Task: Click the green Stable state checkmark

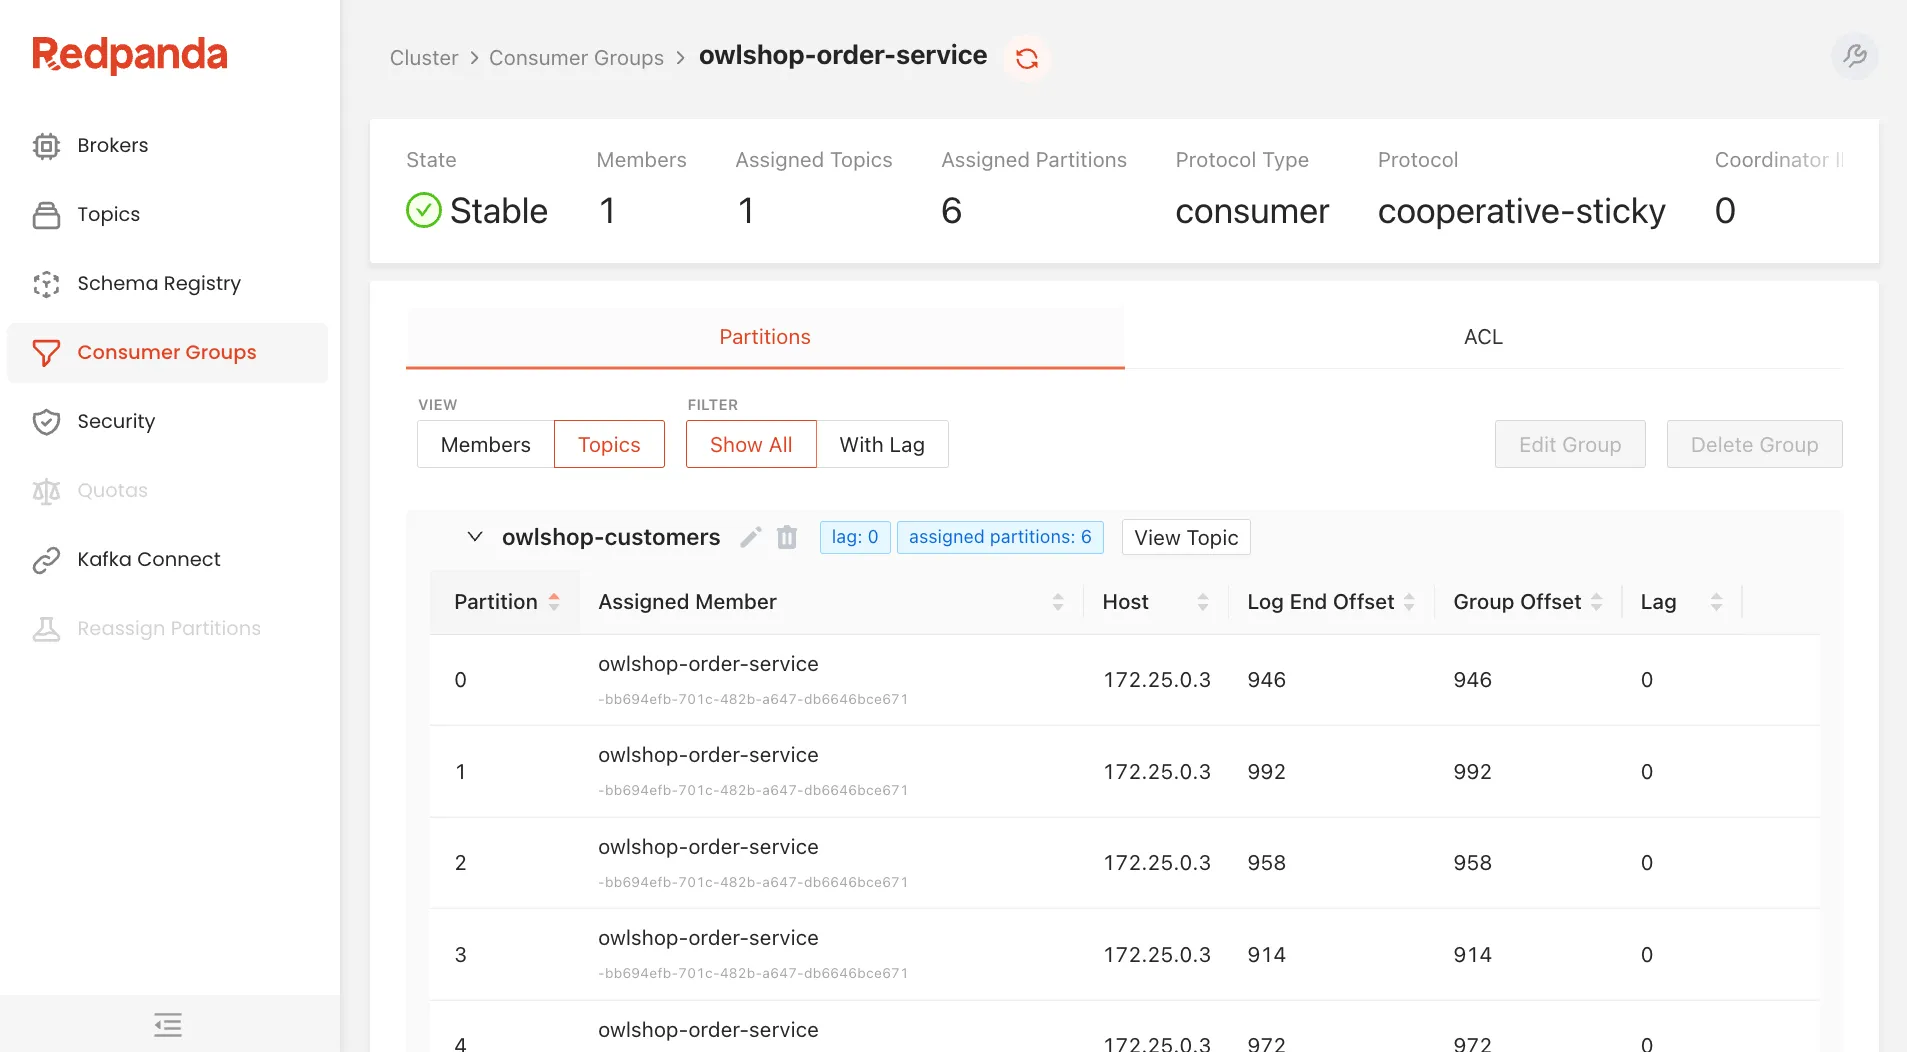Action: pyautogui.click(x=424, y=211)
